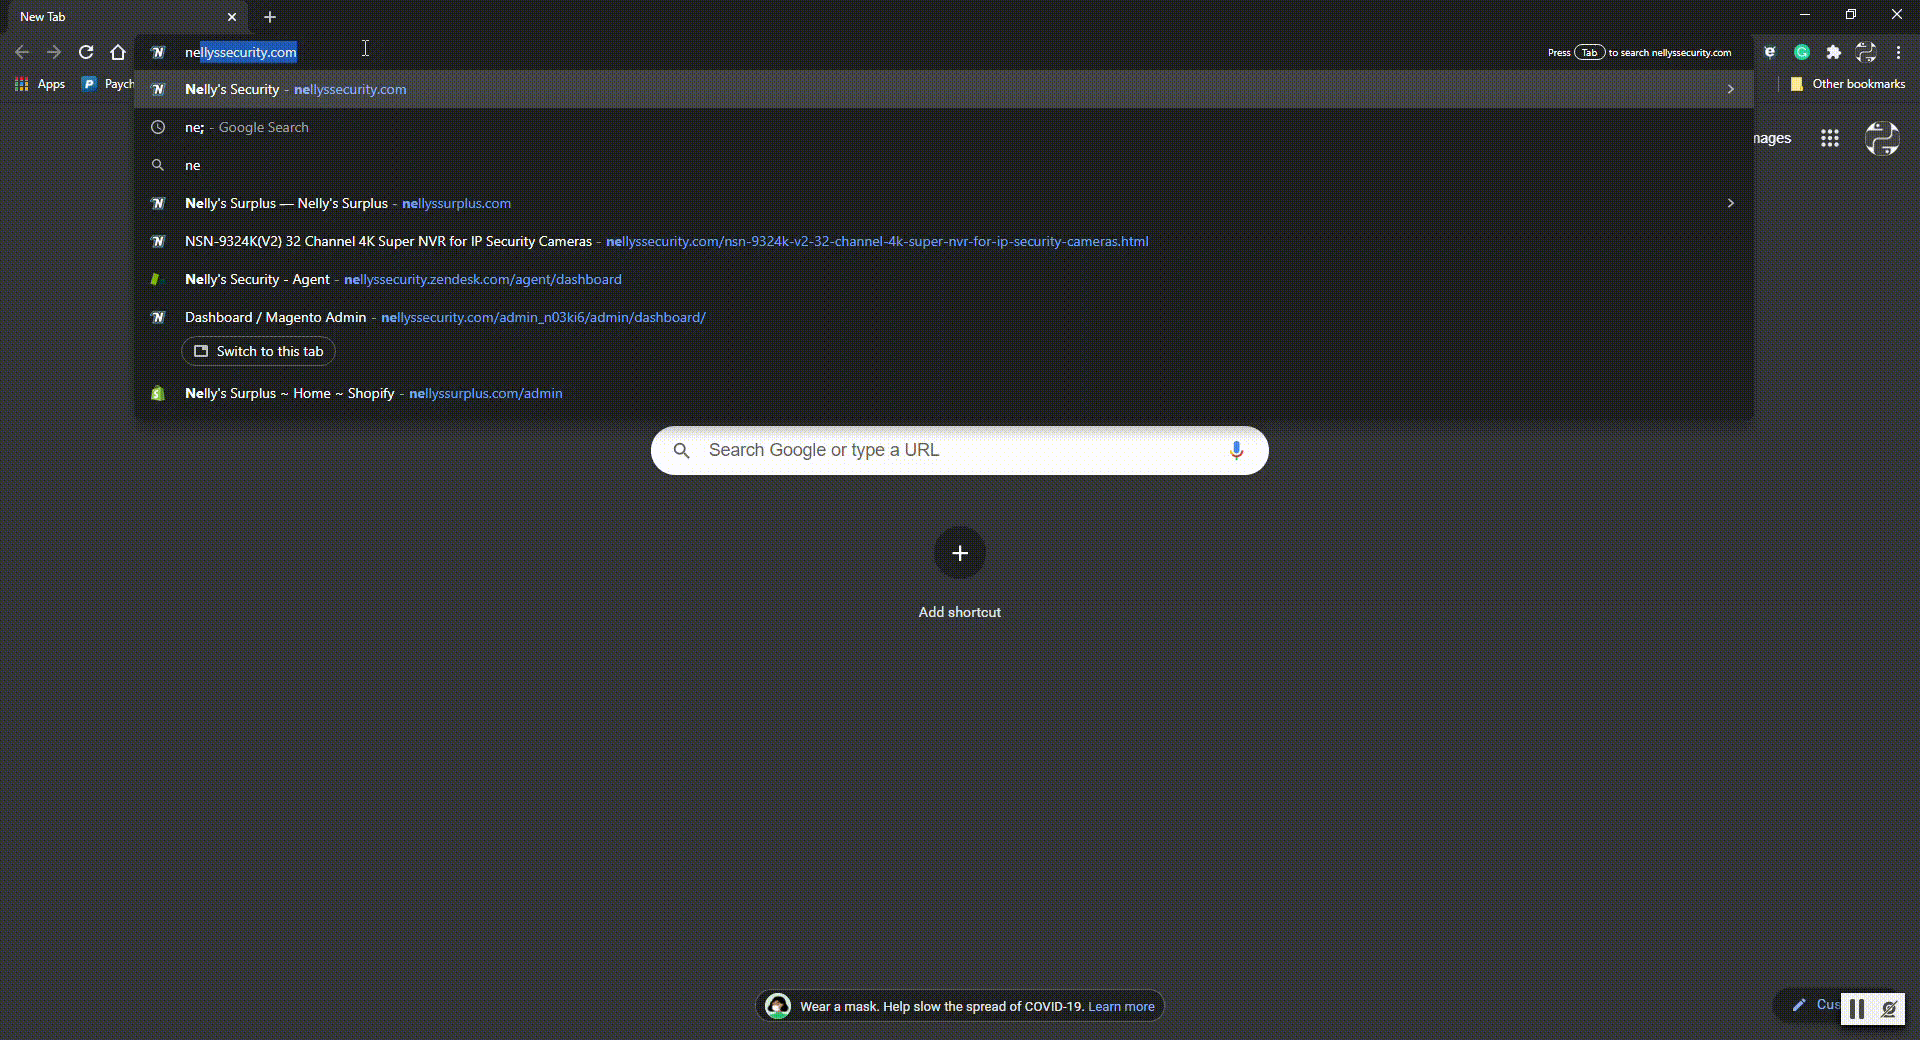The image size is (1920, 1040).
Task: Open the Paychex bookmark
Action: (108, 84)
